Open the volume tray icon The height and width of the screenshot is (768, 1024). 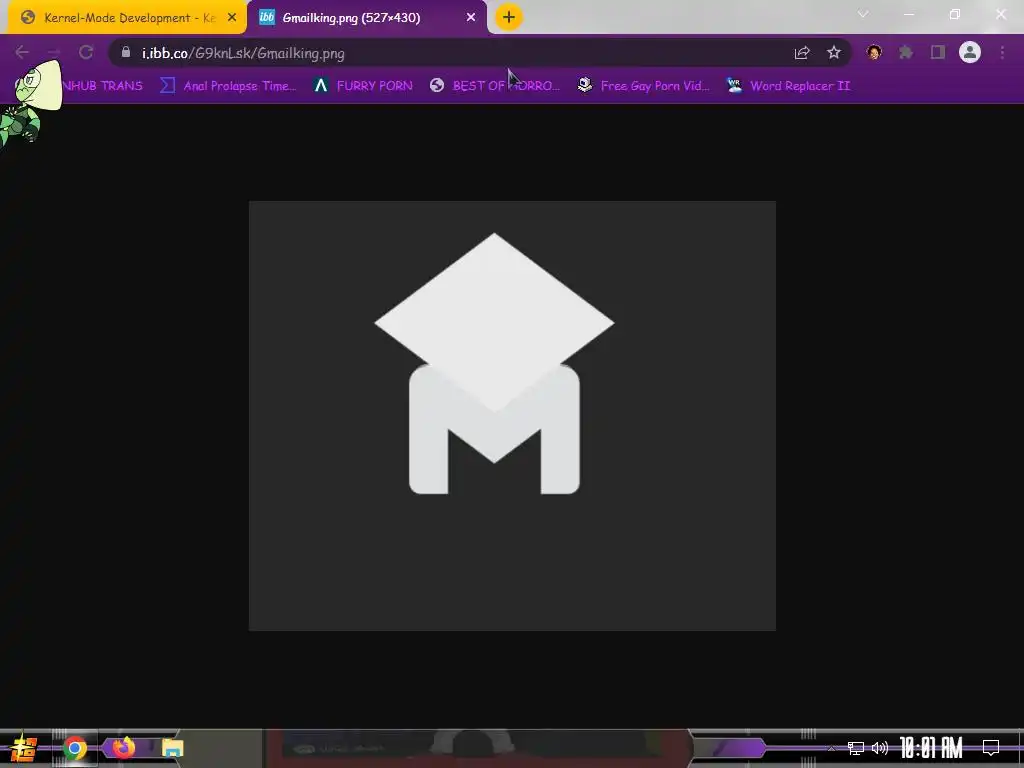[880, 748]
